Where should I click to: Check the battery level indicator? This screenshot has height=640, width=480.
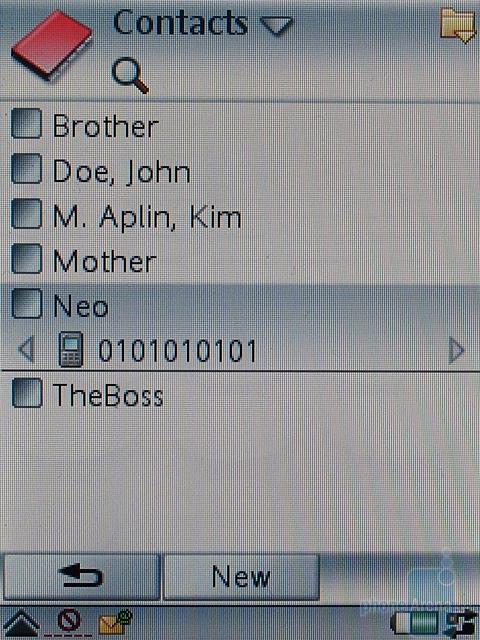[414, 624]
